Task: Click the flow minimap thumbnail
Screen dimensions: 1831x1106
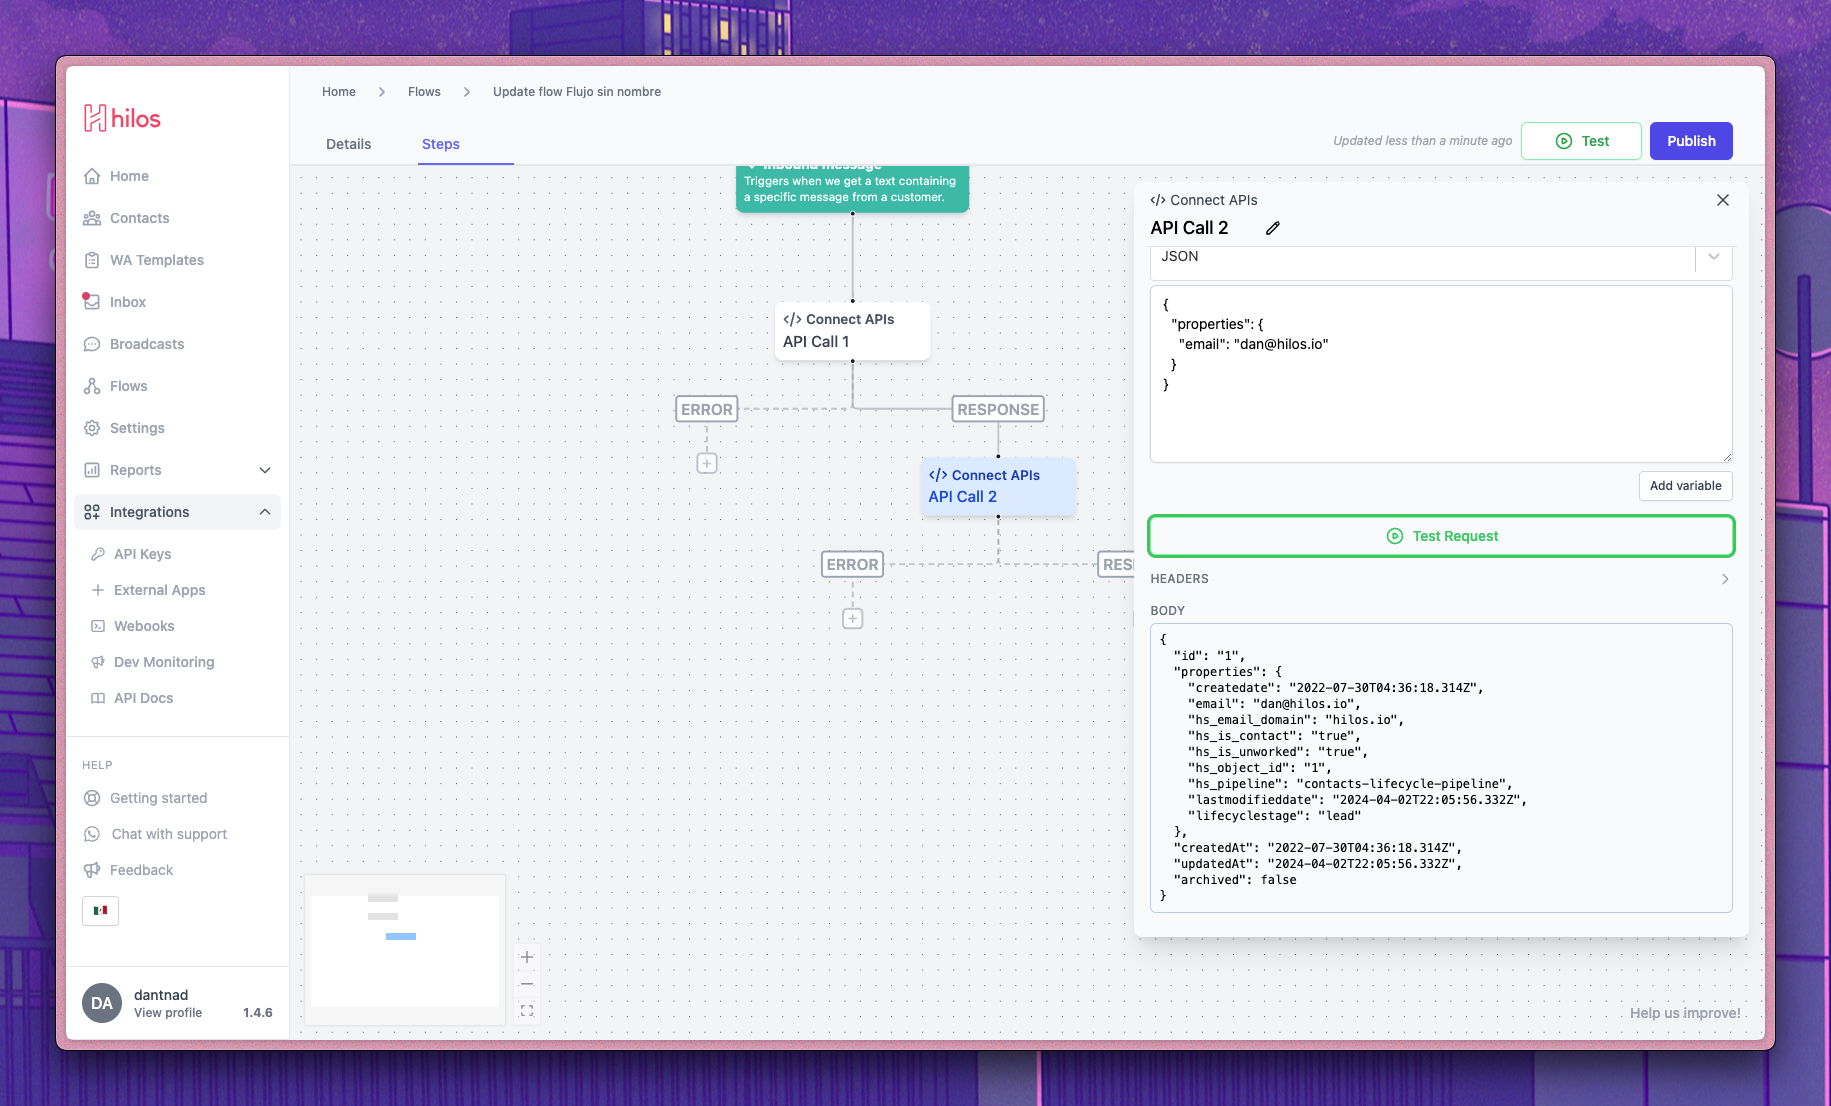Action: point(405,950)
